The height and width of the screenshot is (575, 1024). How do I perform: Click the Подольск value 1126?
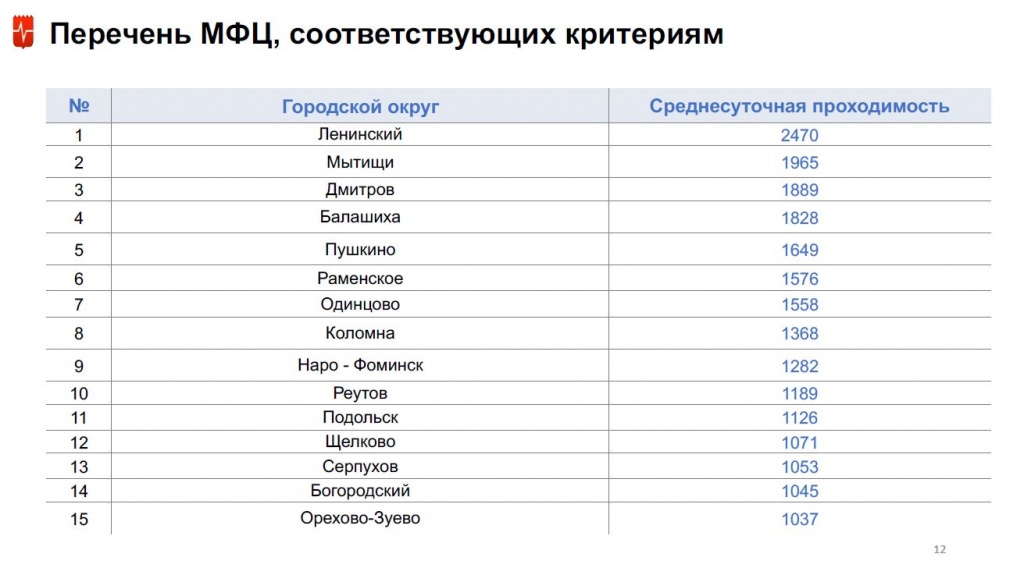tap(799, 418)
